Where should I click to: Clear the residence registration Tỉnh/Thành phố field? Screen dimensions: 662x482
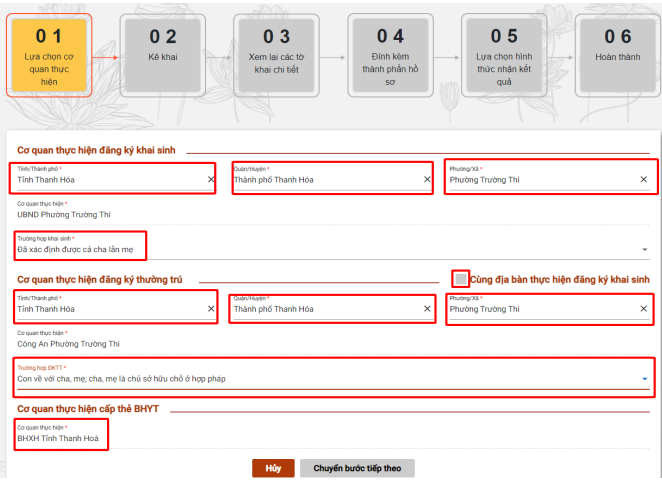[210, 309]
